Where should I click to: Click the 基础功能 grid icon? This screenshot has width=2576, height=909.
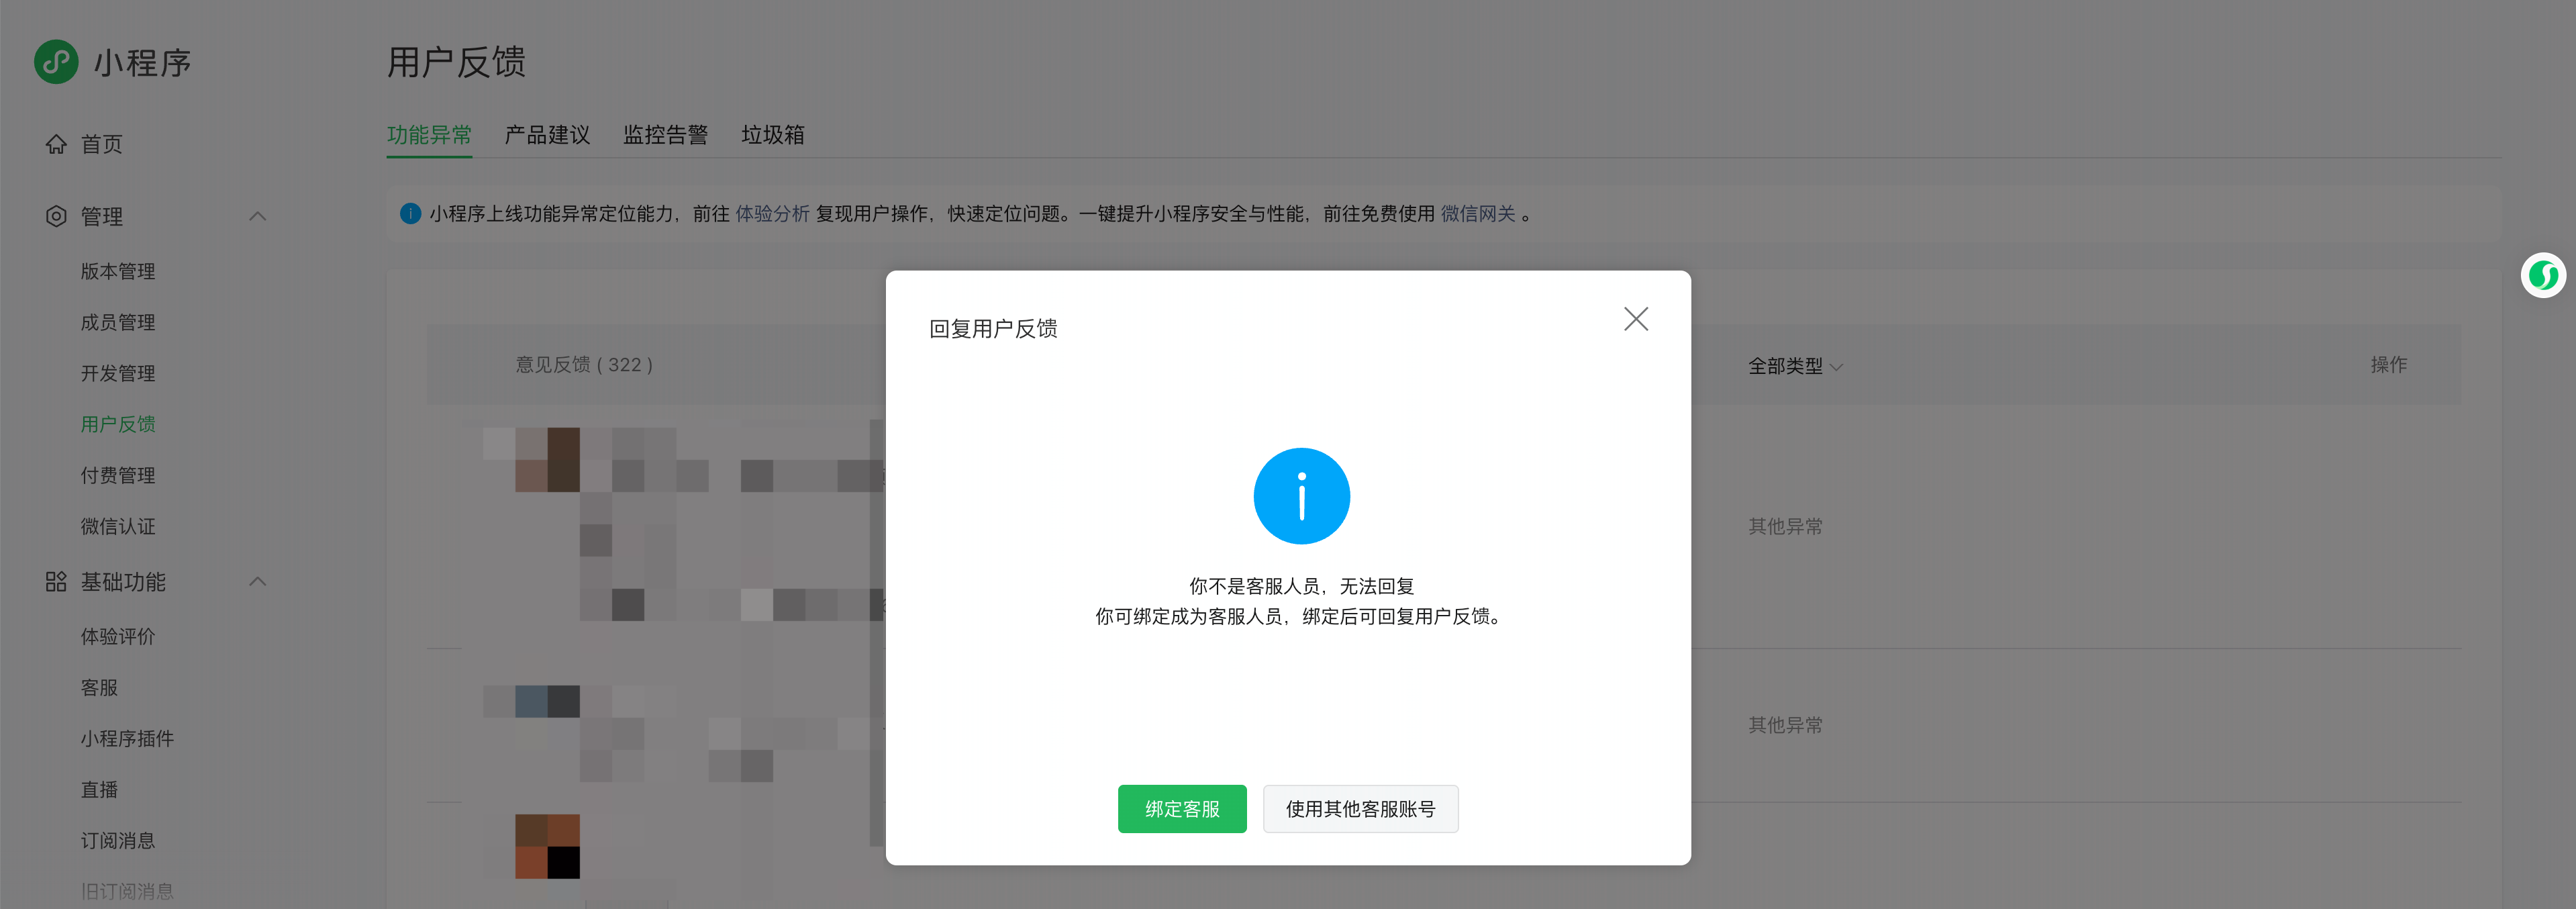point(56,581)
